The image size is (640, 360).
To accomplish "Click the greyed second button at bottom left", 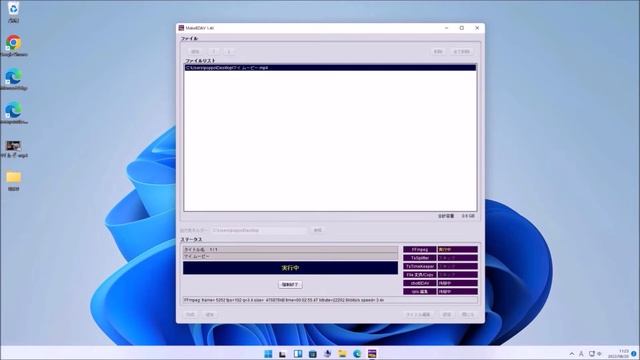I will 209,315.
